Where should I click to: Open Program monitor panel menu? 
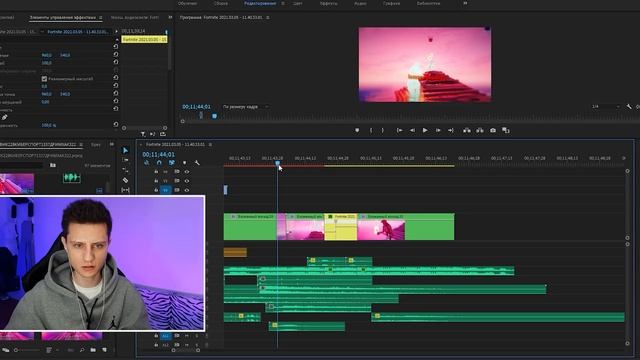[268, 18]
